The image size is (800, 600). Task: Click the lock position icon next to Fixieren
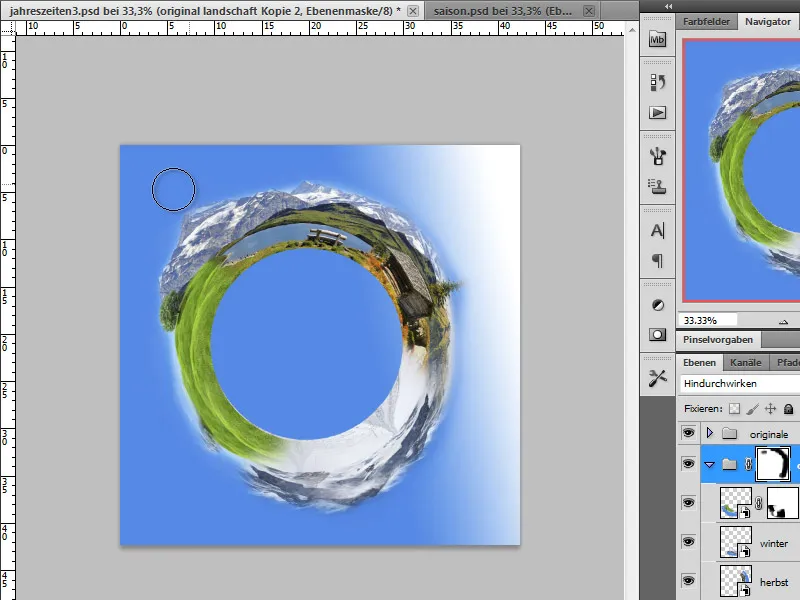point(771,409)
